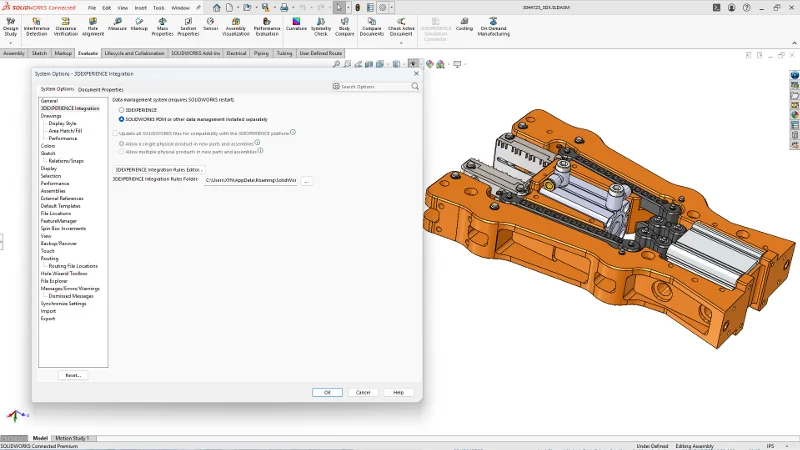
Task: Open the Sketch ribbon tab
Action: (39, 53)
